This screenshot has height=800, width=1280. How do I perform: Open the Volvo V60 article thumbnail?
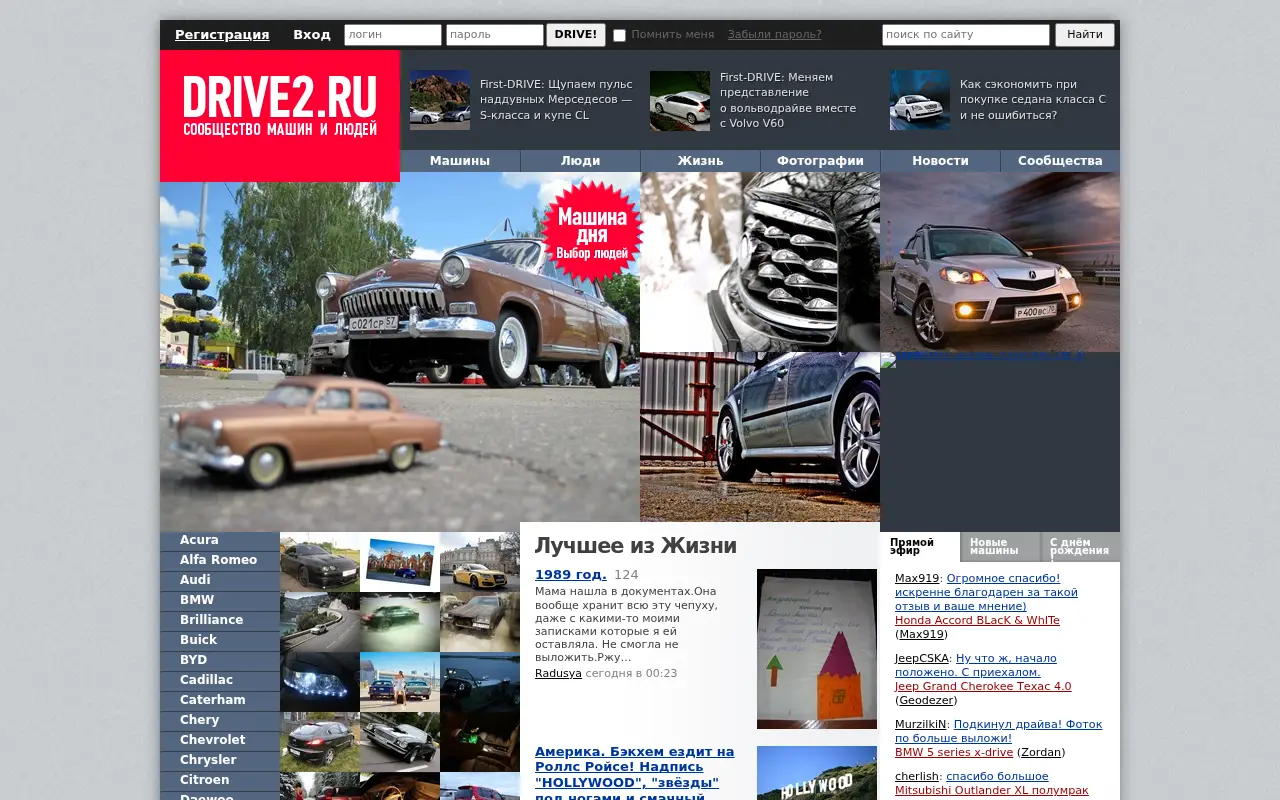click(x=680, y=100)
